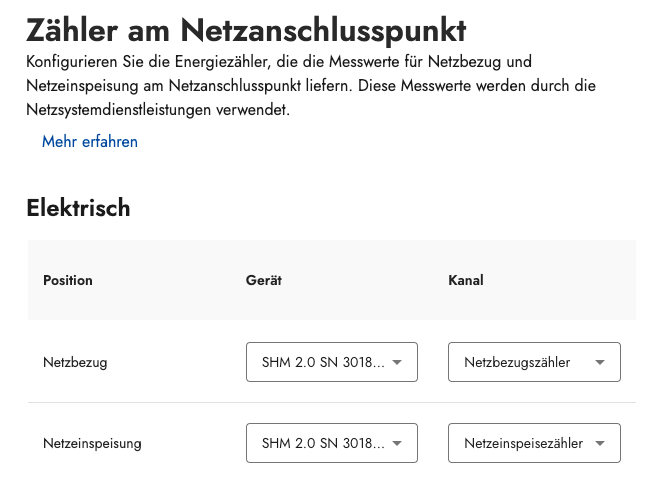Viewport: 650px width, 479px height.
Task: Click the arrow beside Netzbezugszähler
Action: (600, 362)
